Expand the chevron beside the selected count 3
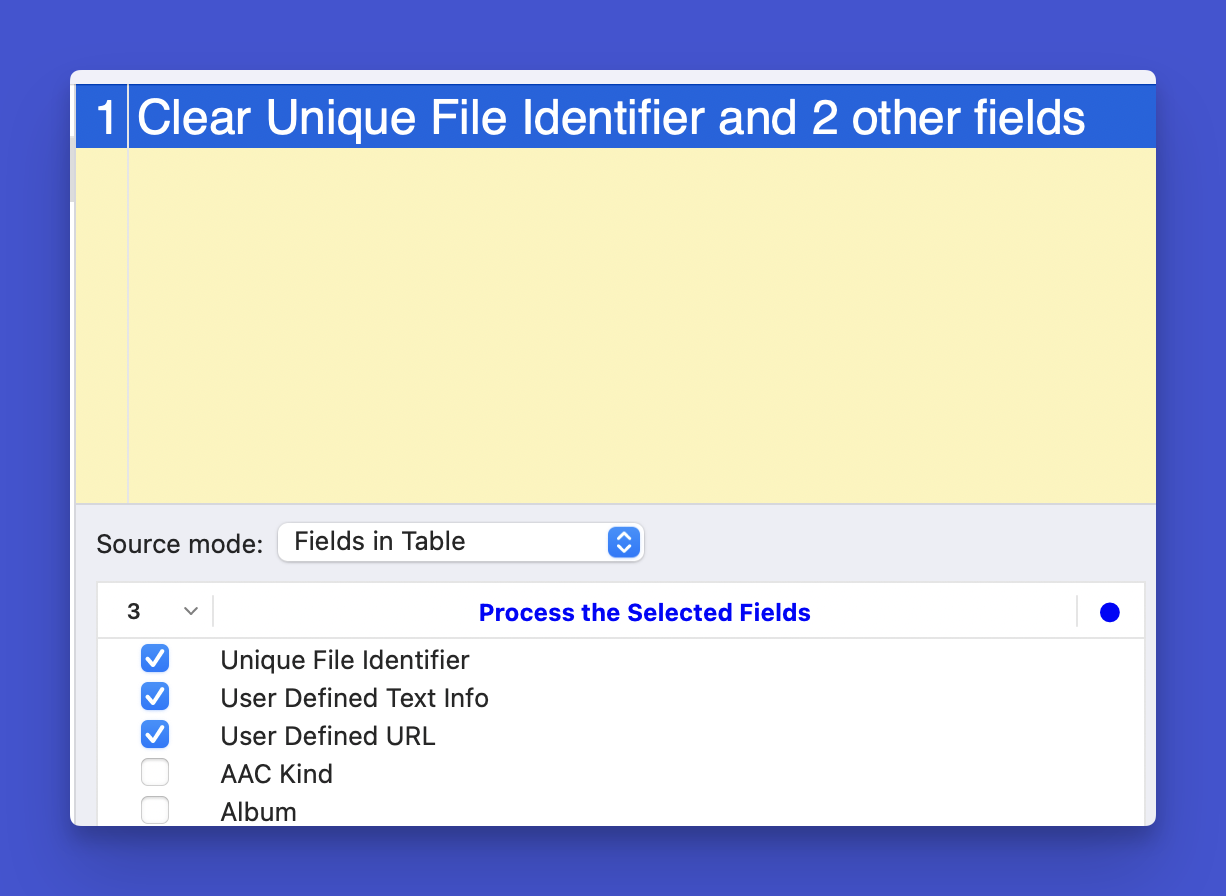Viewport: 1226px width, 896px height. (x=191, y=612)
